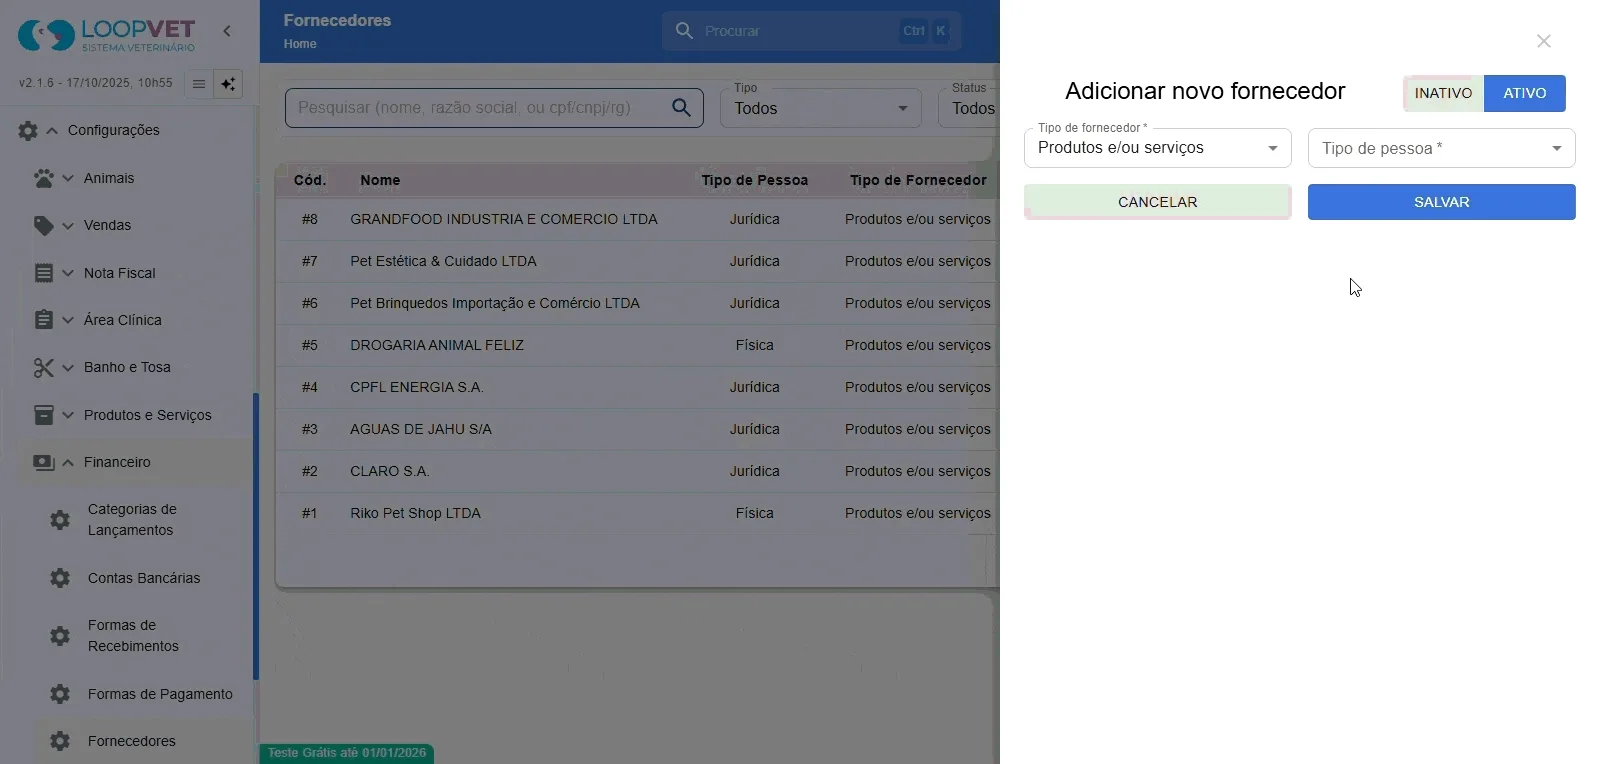The height and width of the screenshot is (764, 1598).
Task: Click the SALVAR button
Action: pyautogui.click(x=1442, y=202)
